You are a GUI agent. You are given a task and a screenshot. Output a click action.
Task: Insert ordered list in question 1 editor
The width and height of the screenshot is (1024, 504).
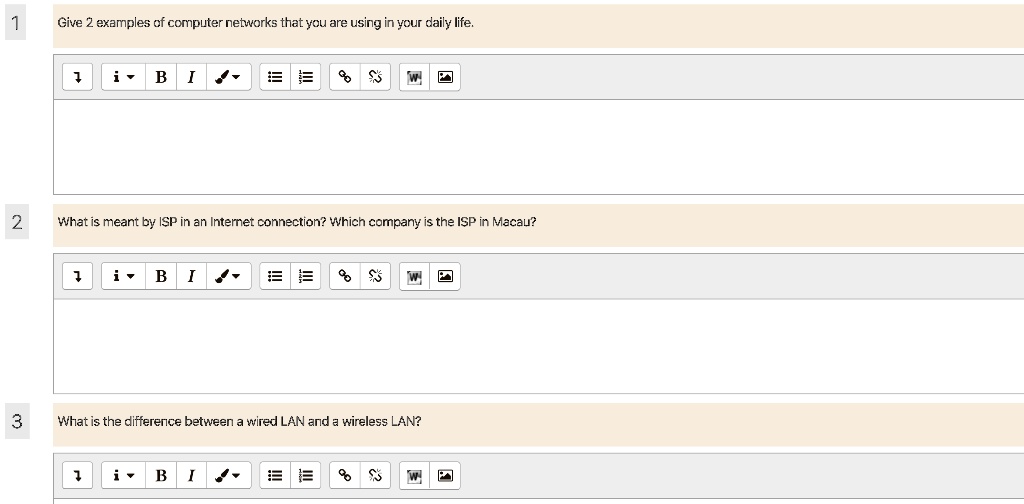(x=307, y=77)
